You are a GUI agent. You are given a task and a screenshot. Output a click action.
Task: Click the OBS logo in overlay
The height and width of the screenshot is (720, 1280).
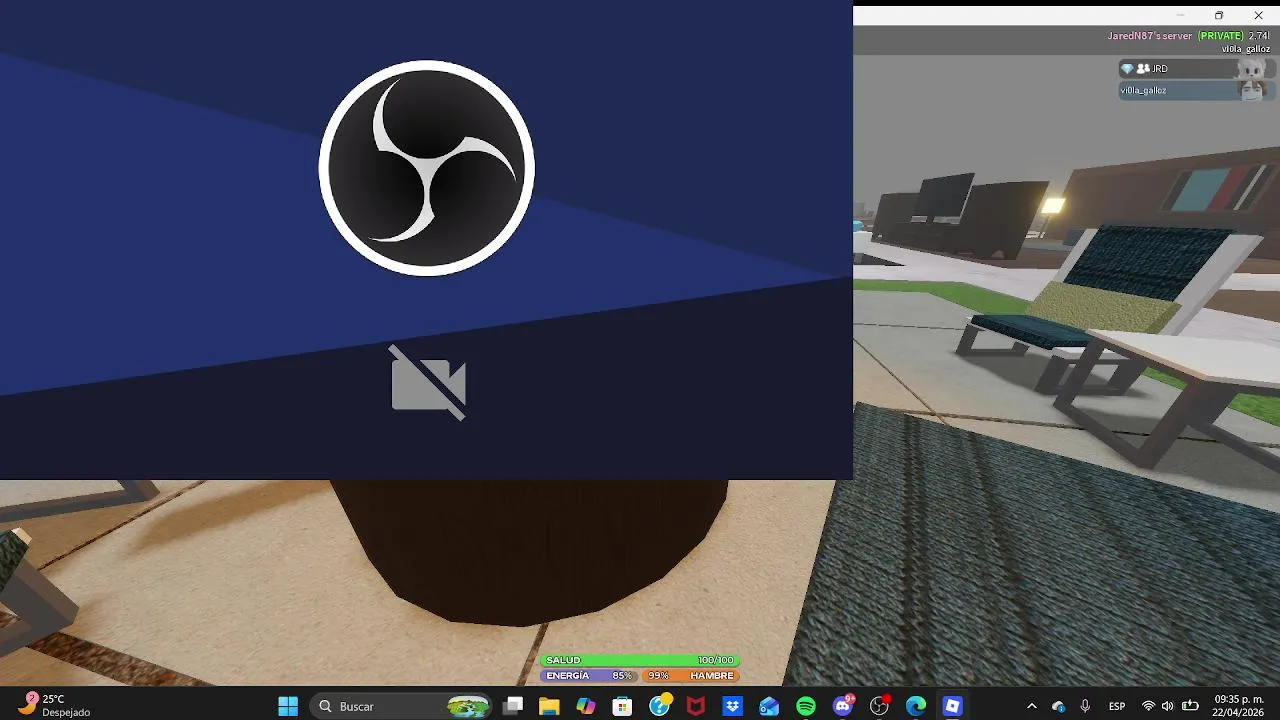(x=427, y=168)
